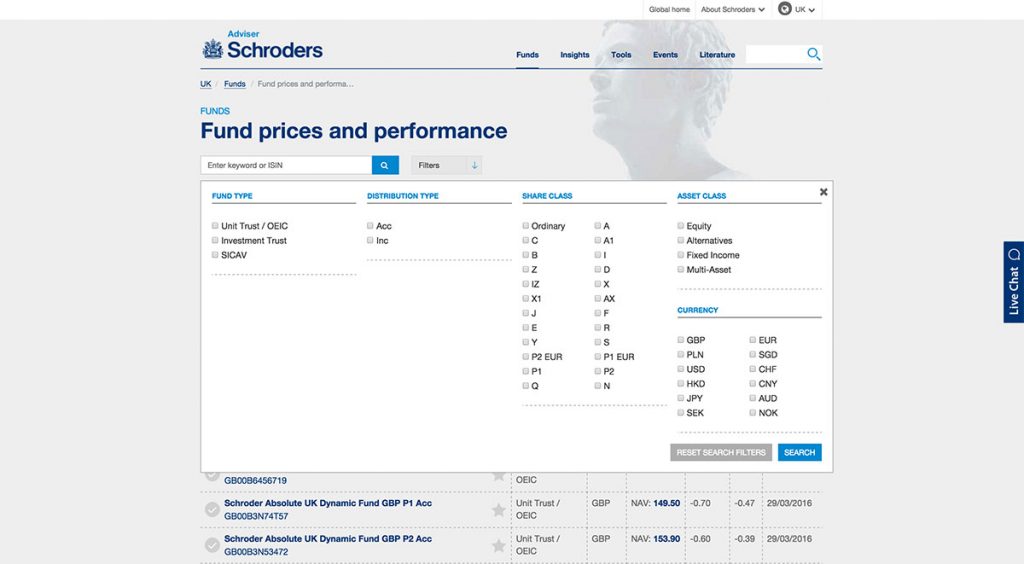Click the blue keyword search button
The width and height of the screenshot is (1024, 564).
click(385, 165)
